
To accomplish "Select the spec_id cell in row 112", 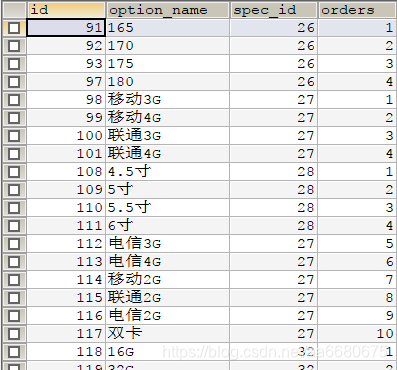I will 273,244.
